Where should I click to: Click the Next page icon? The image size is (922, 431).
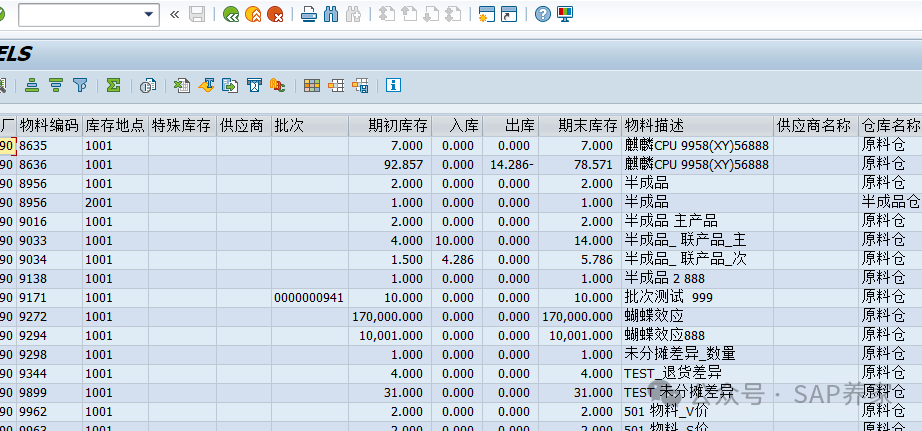point(431,14)
